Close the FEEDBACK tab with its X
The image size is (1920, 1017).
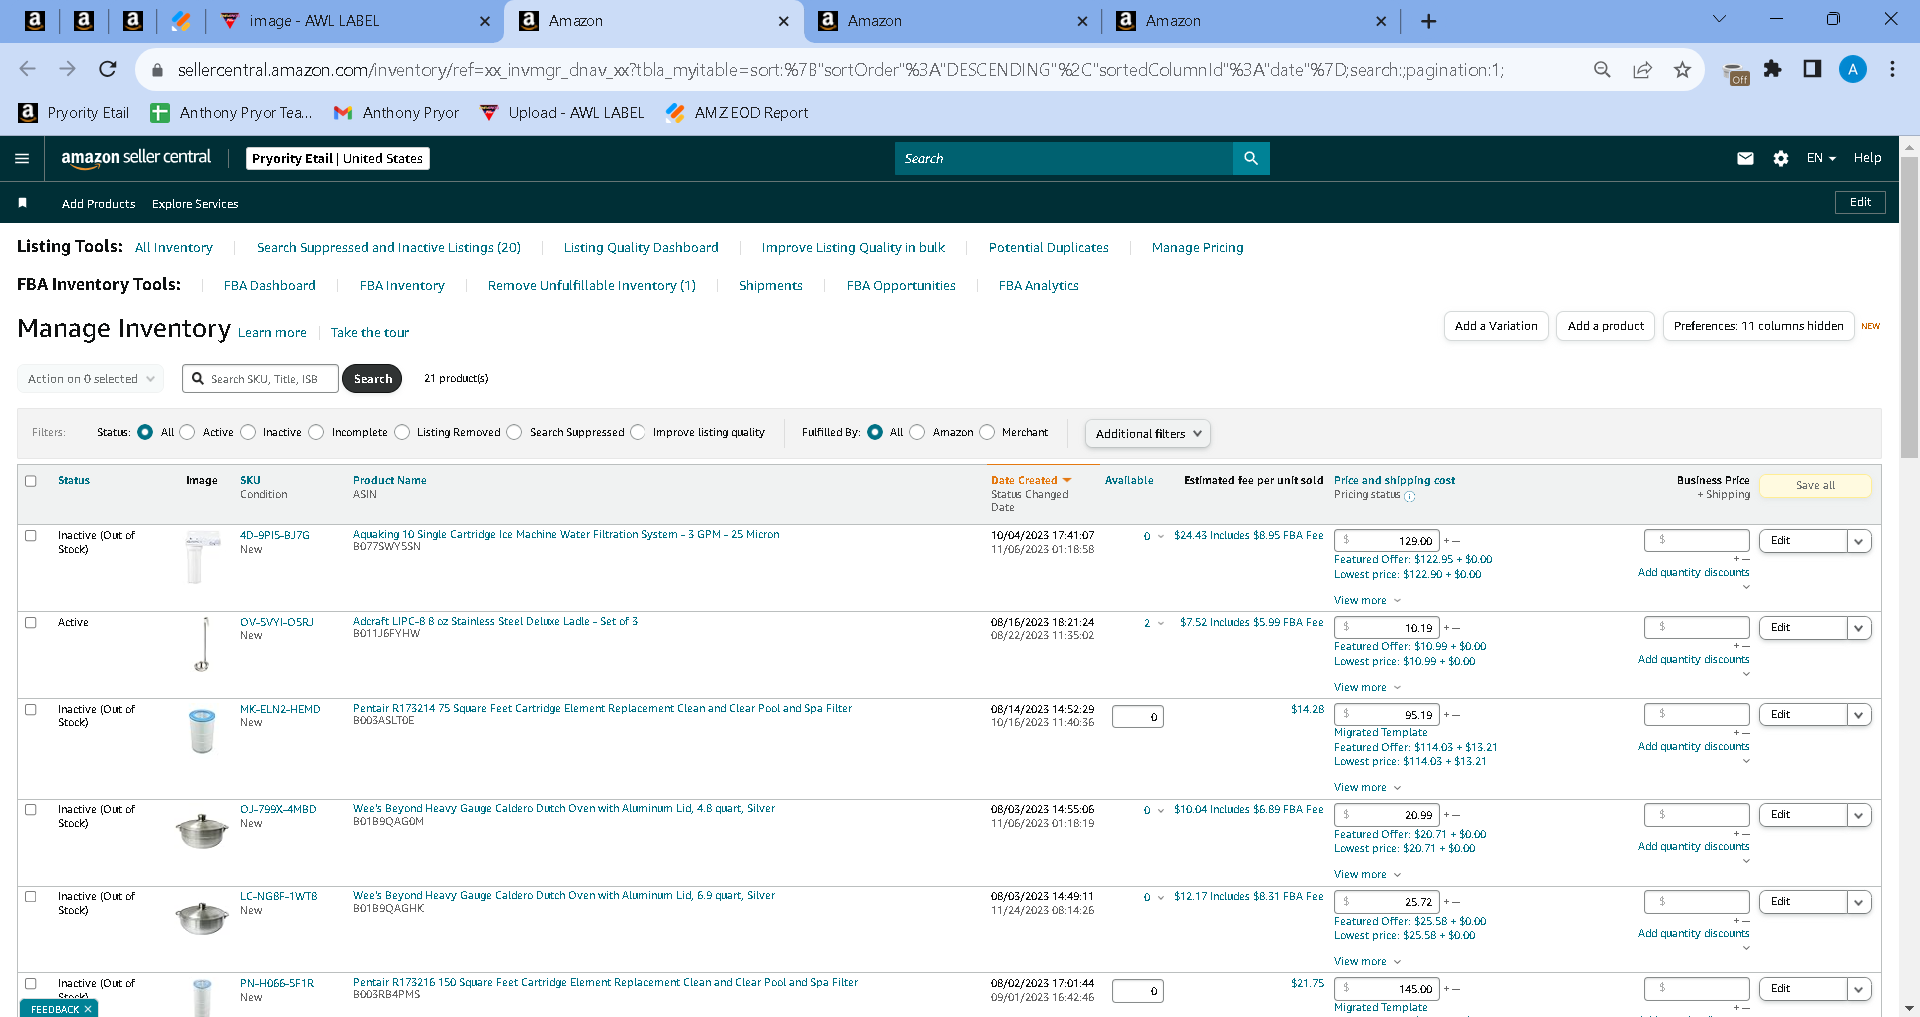(x=88, y=1009)
